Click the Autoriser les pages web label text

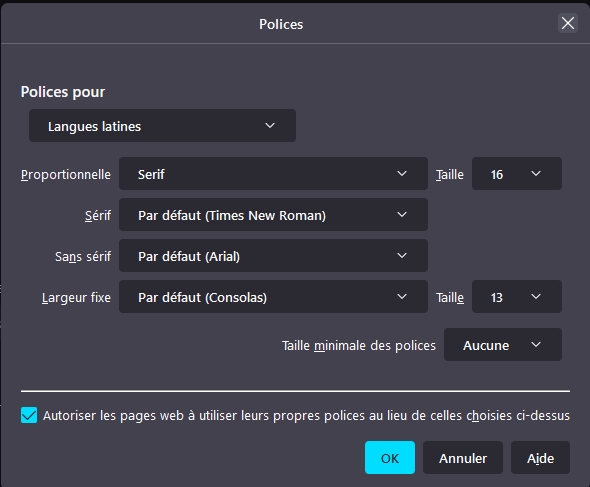(306, 415)
